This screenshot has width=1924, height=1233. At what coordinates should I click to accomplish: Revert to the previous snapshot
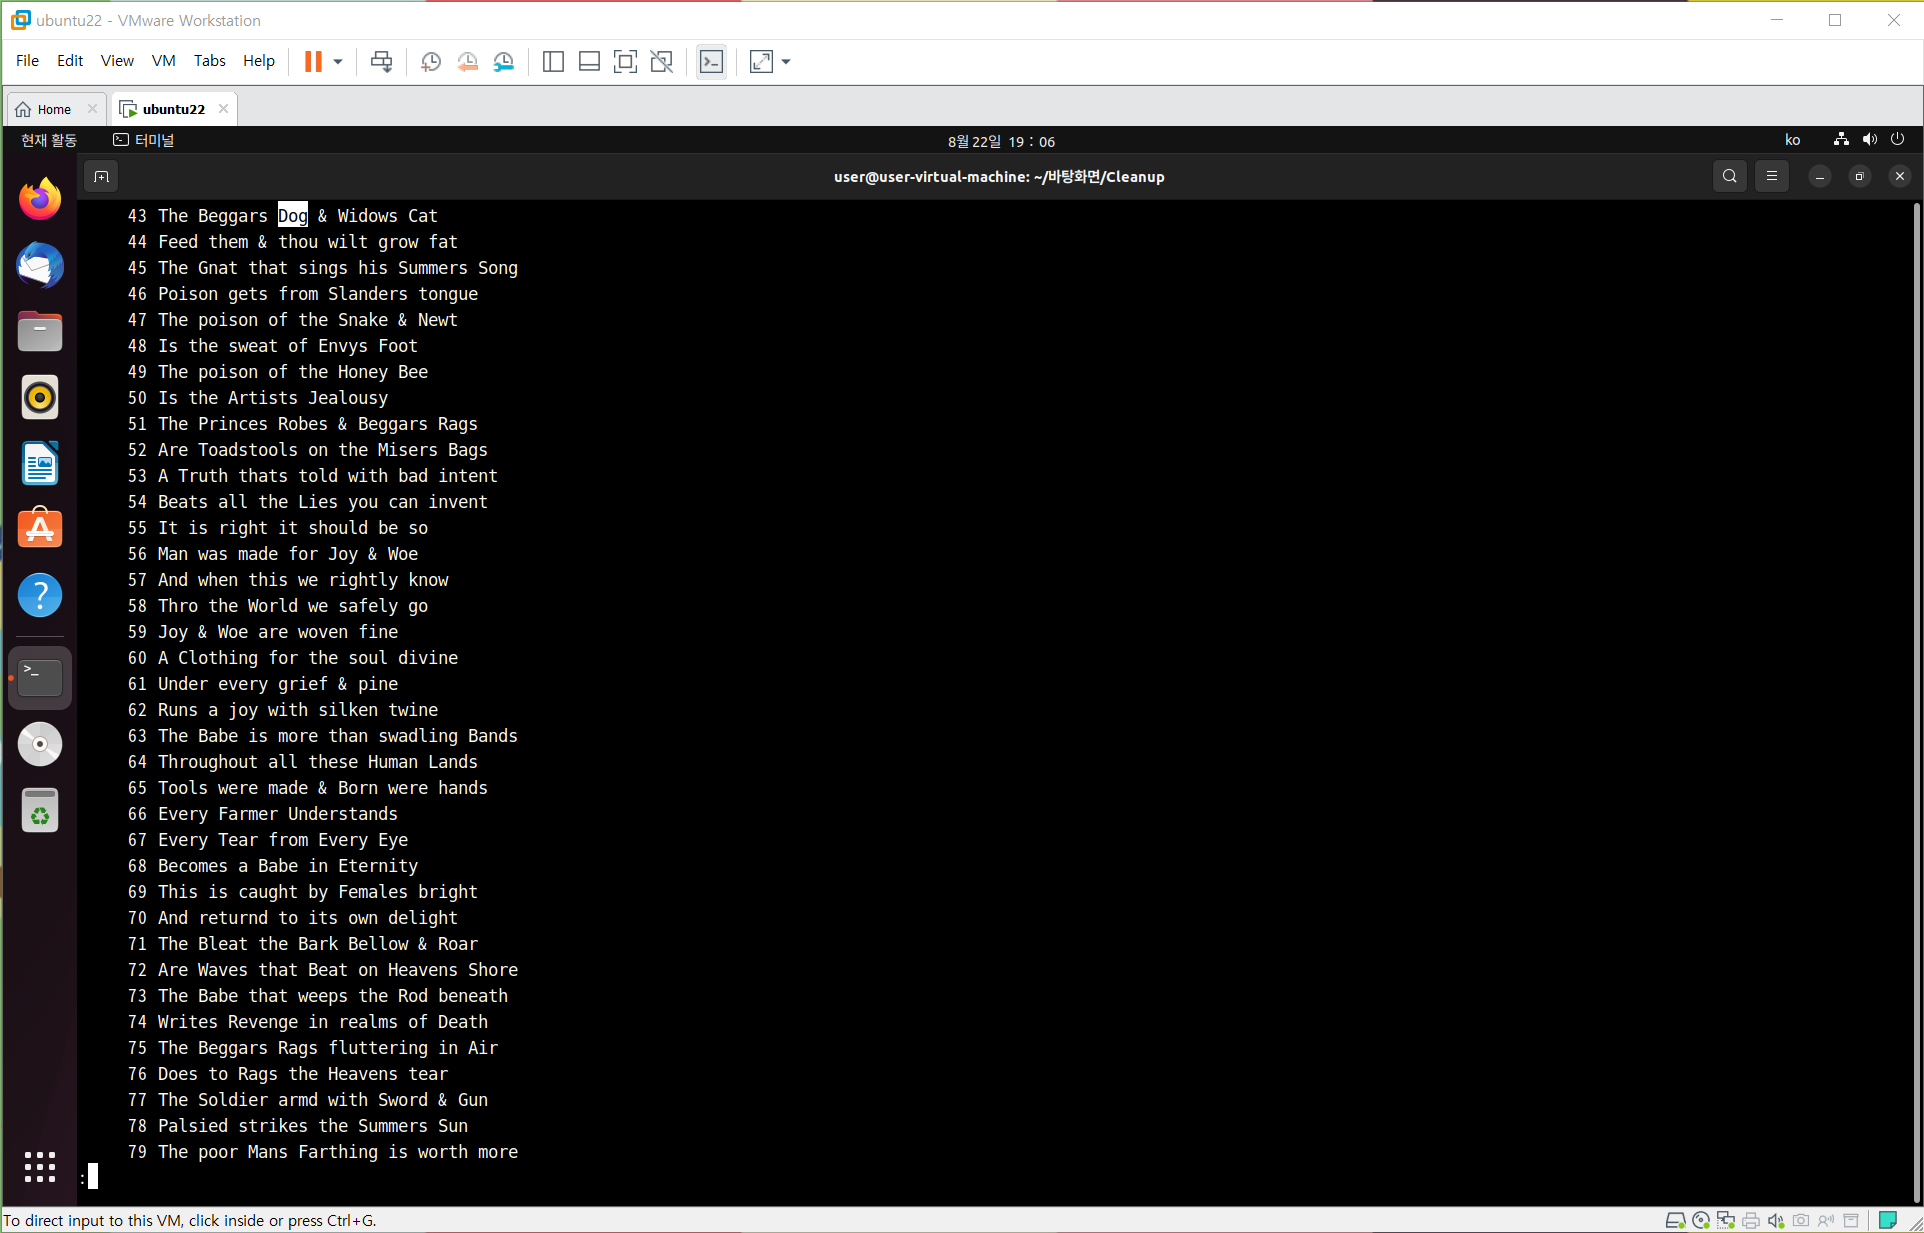467,62
